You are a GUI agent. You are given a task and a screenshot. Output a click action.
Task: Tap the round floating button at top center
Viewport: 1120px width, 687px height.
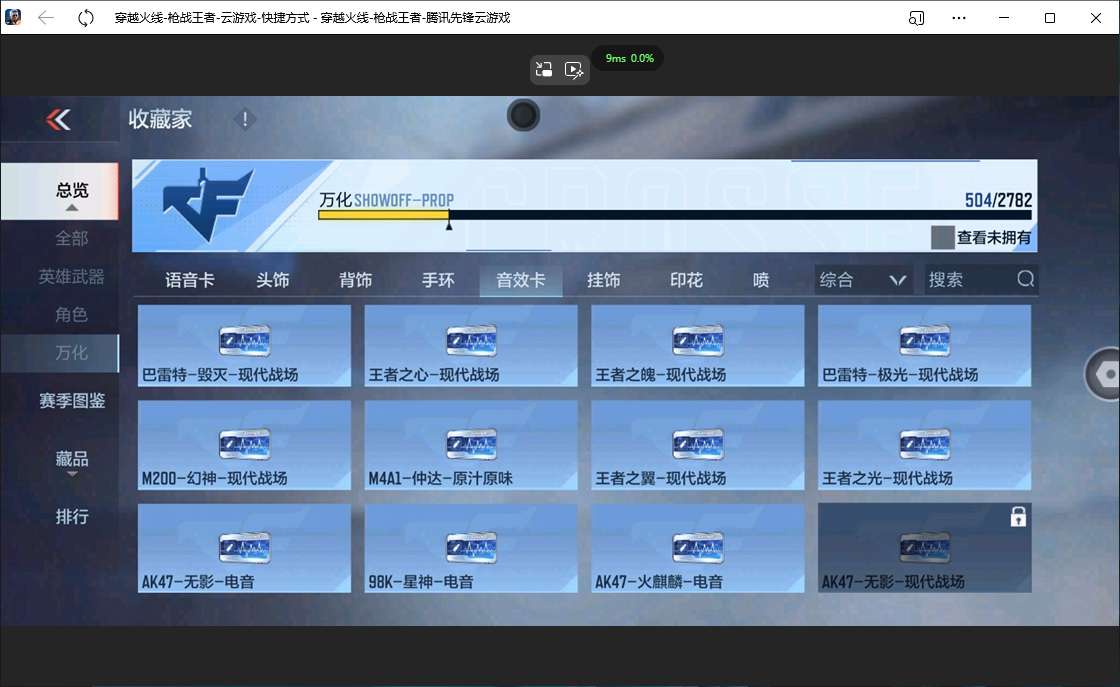[x=523, y=115]
